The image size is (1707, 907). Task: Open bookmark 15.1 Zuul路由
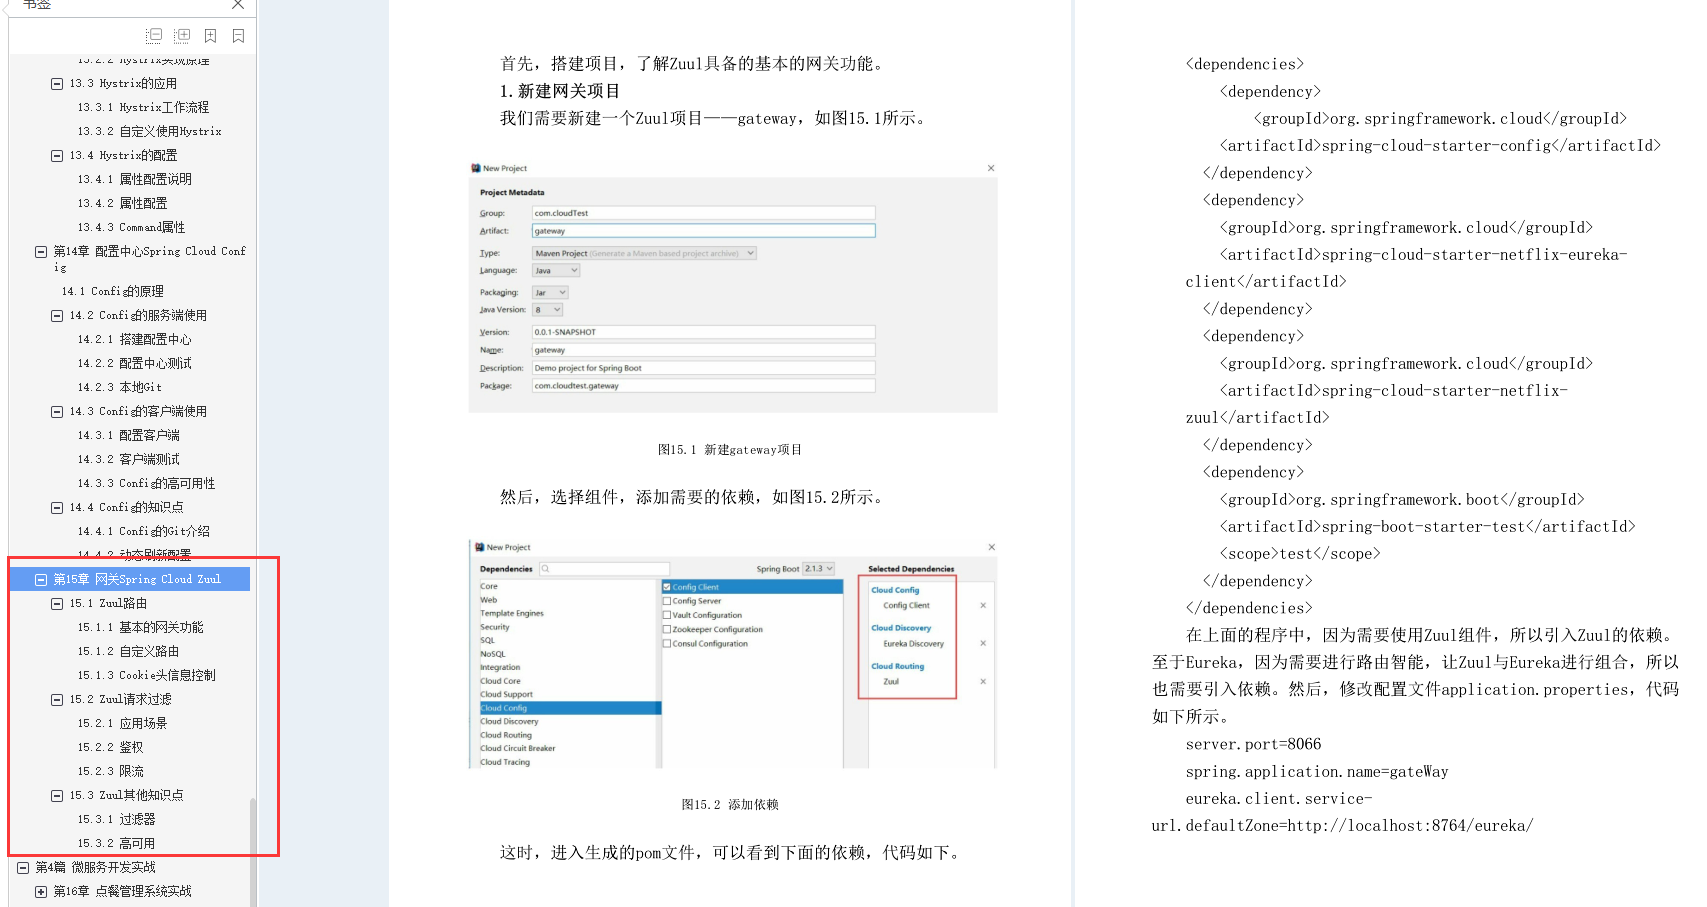pyautogui.click(x=108, y=603)
